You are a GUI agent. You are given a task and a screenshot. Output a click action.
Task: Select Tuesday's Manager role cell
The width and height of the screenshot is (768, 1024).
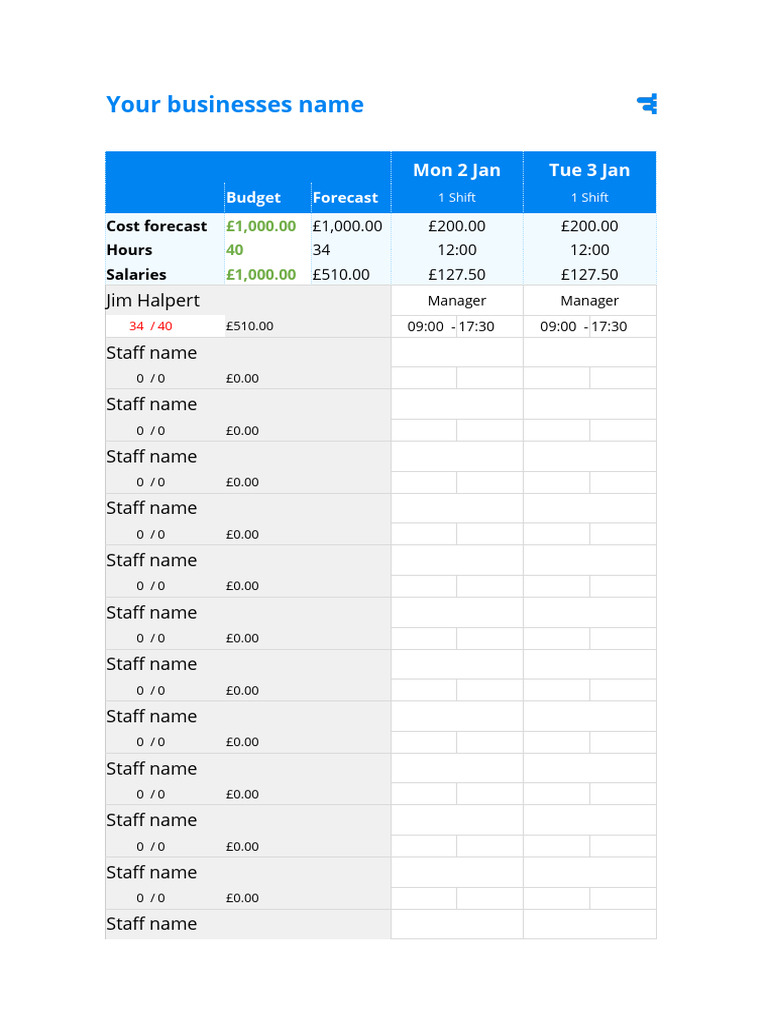(x=590, y=300)
